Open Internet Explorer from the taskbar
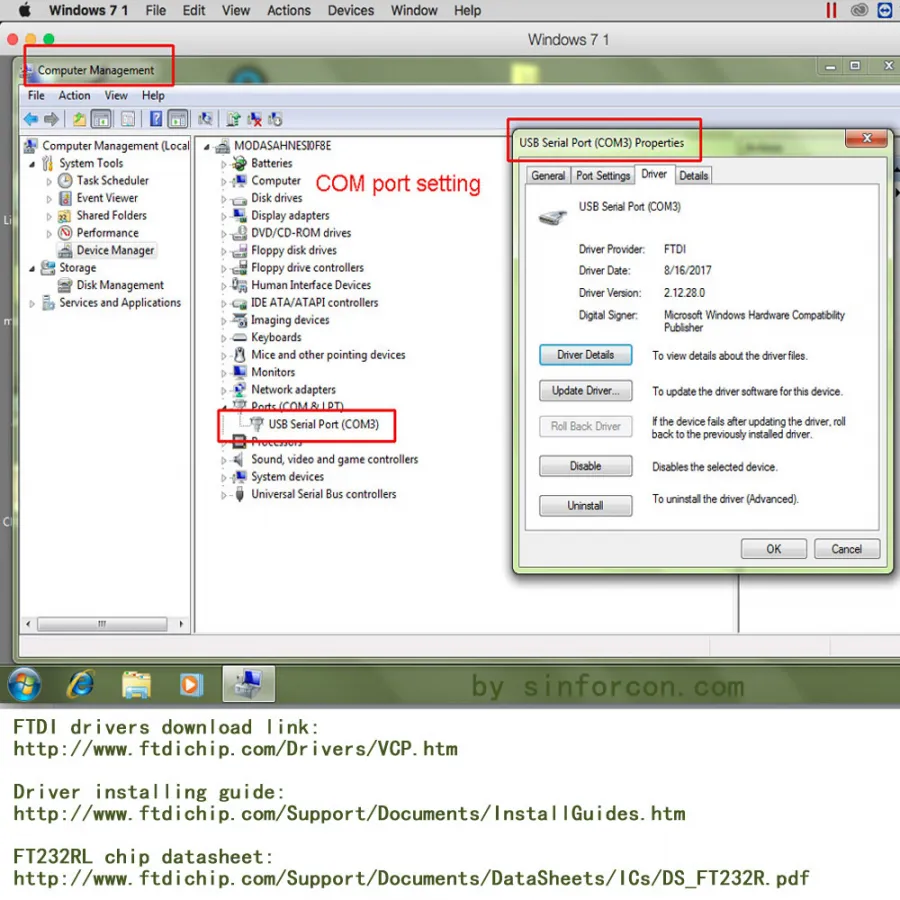This screenshot has height=900, width=900. 81,684
